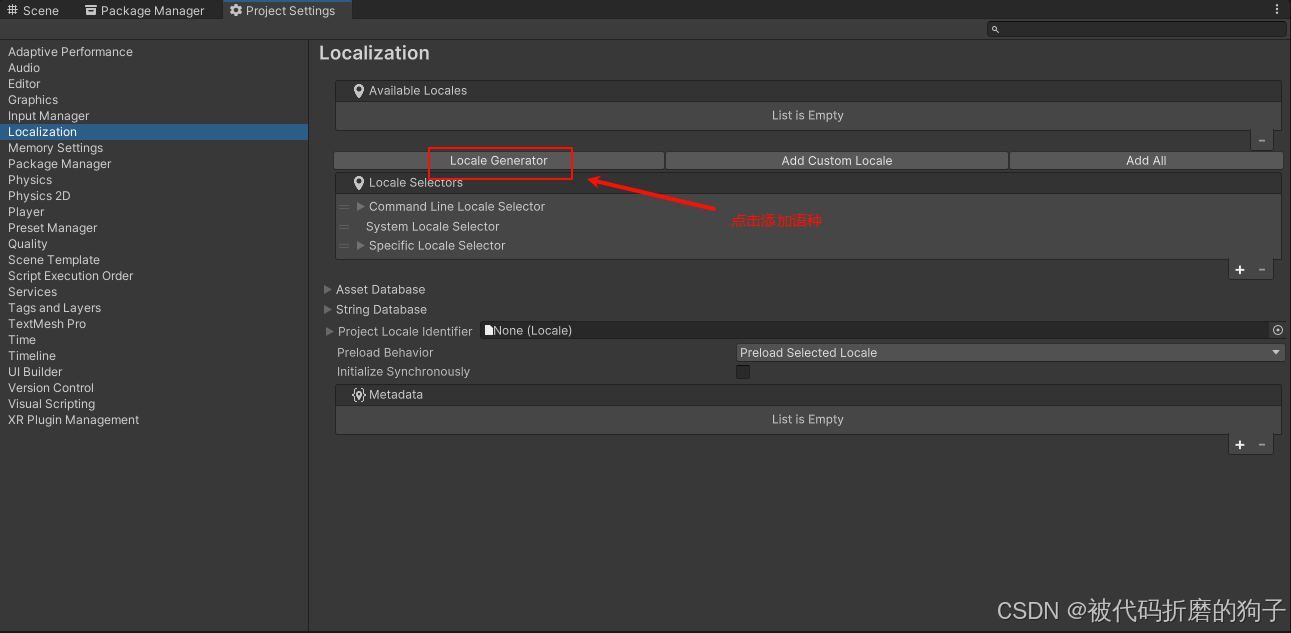Remove a Locale Selector with minus icon
The height and width of the screenshot is (633, 1291).
(x=1262, y=270)
